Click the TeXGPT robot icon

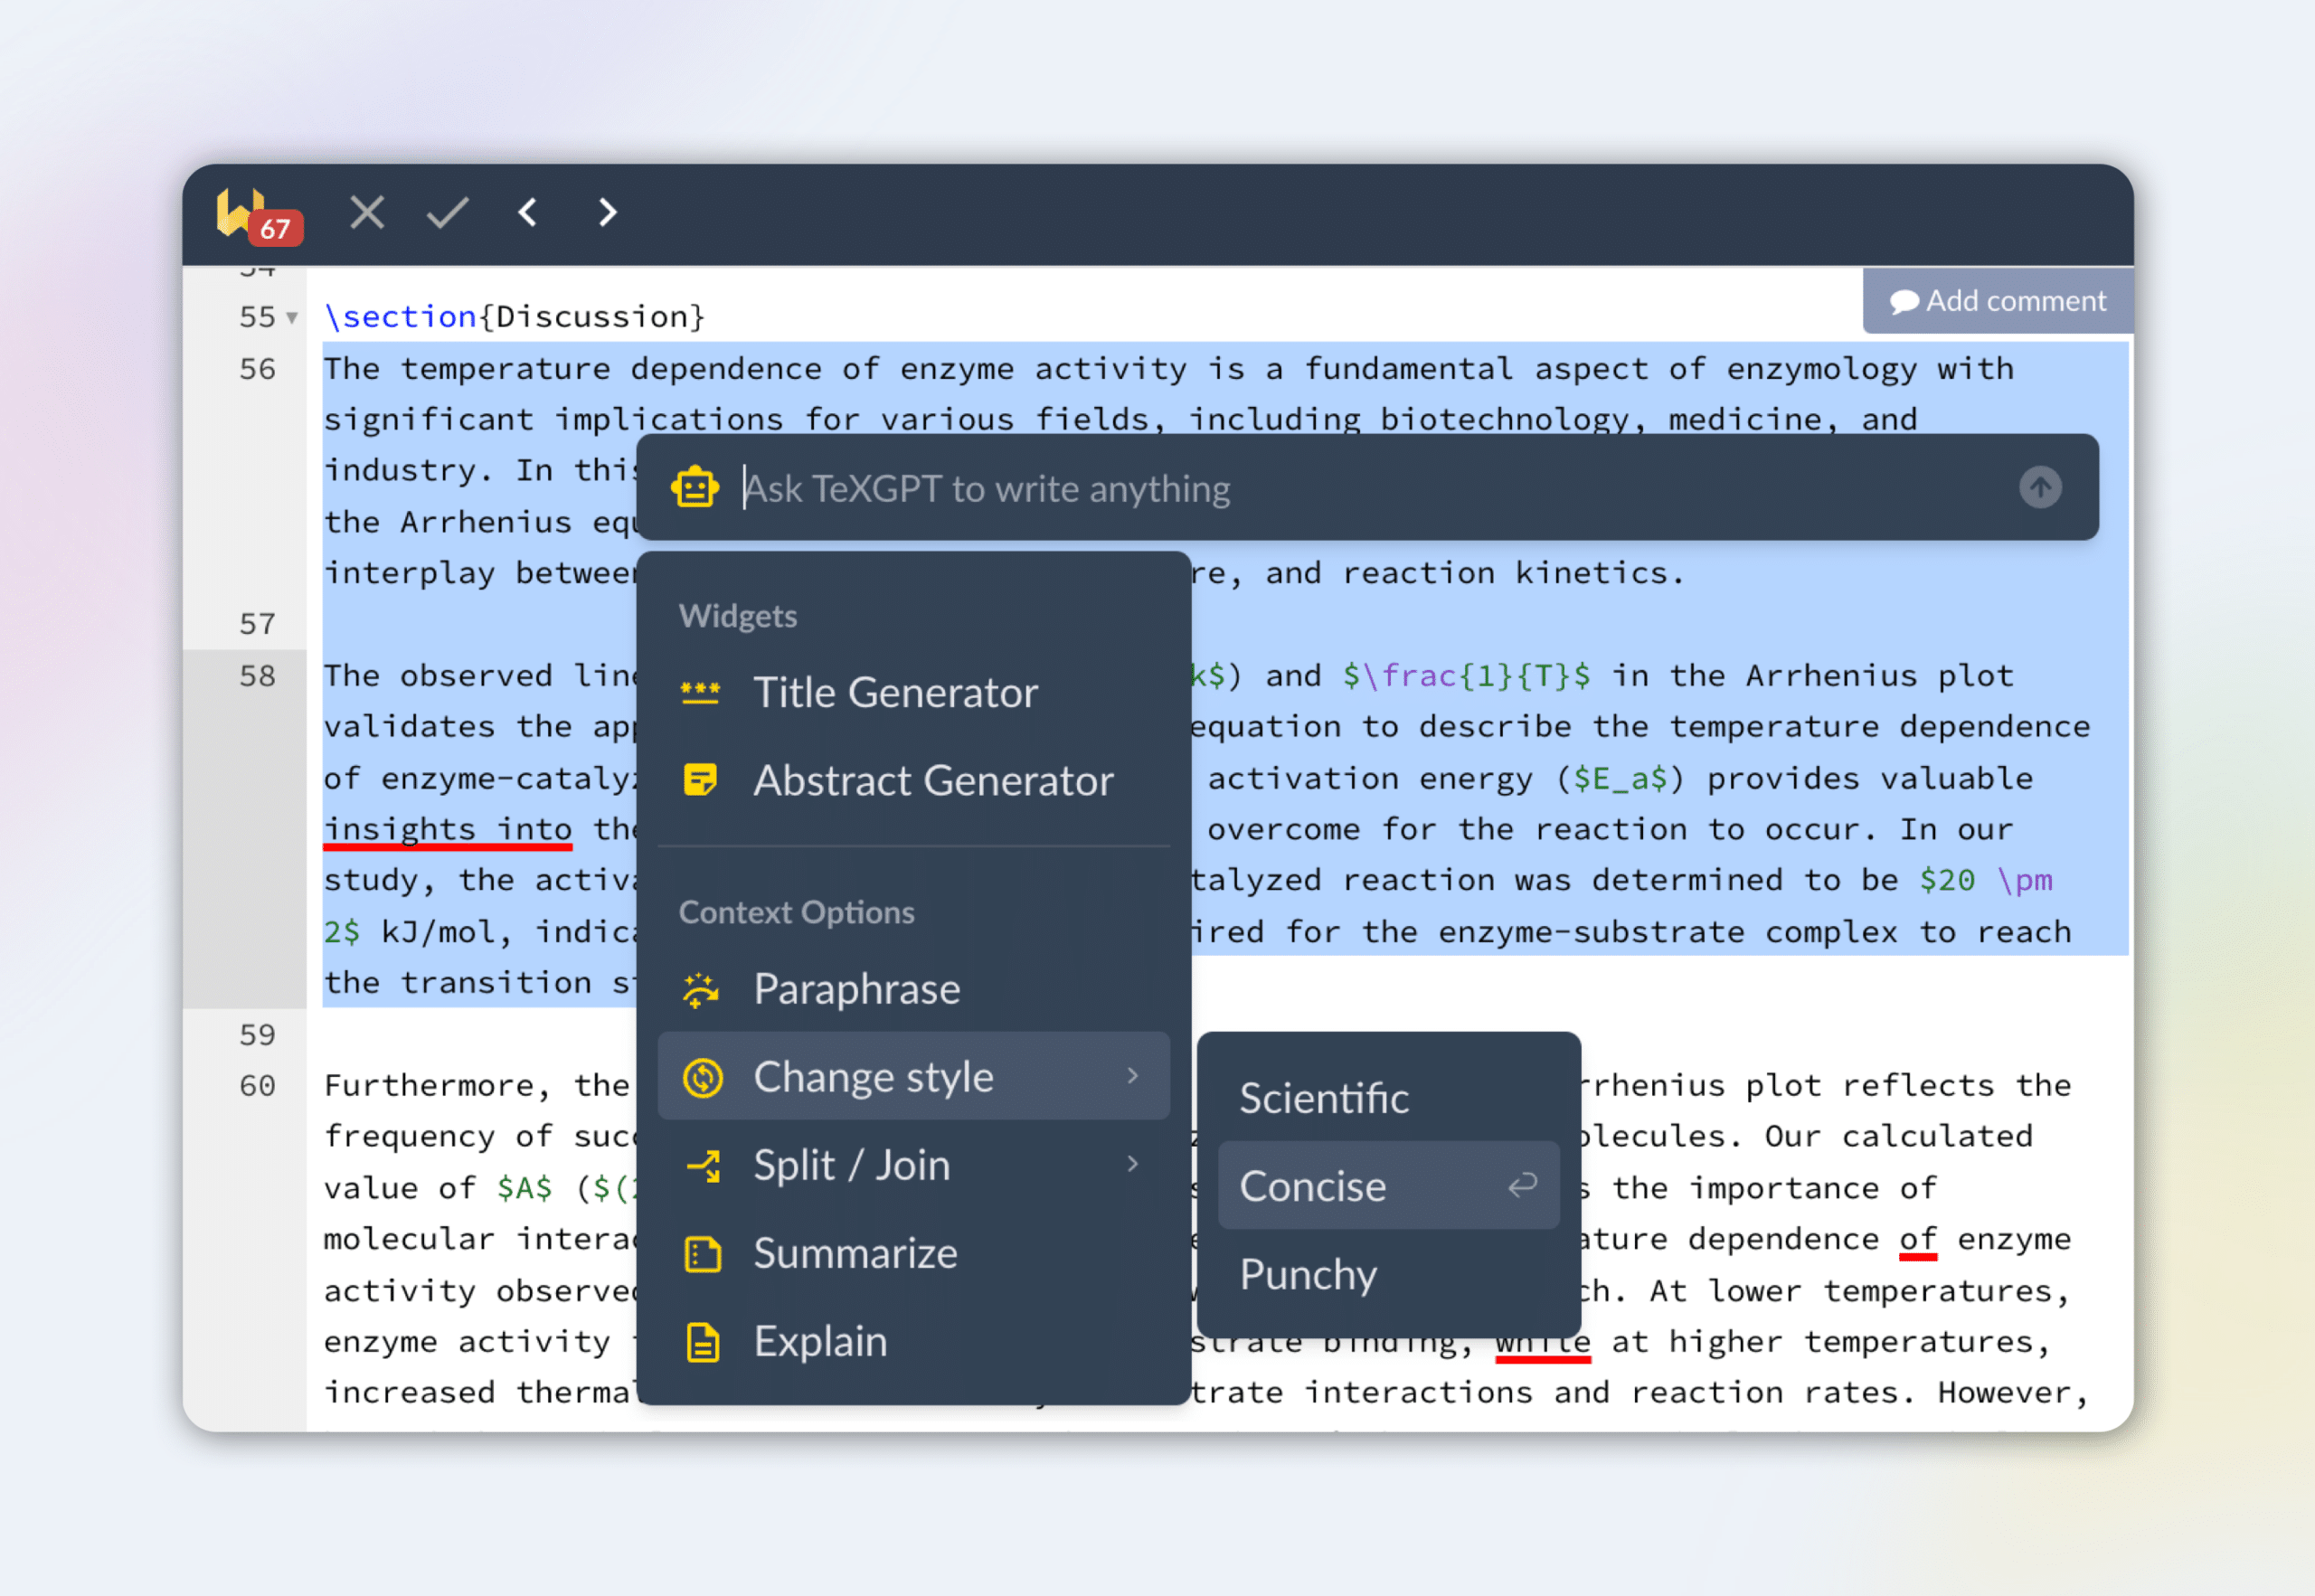point(695,488)
